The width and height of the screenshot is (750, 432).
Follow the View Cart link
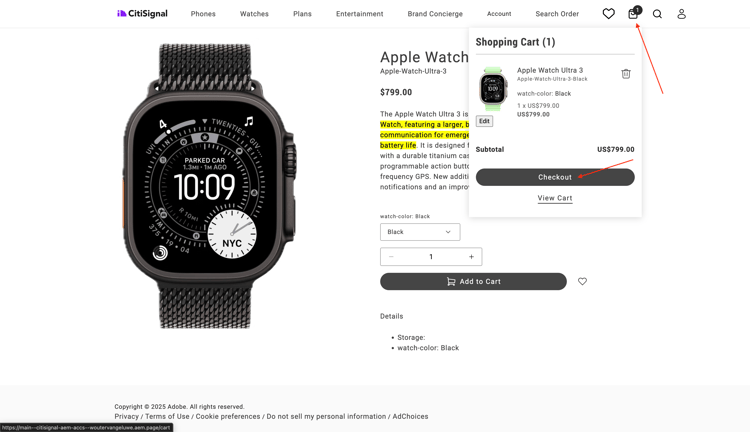click(x=555, y=198)
